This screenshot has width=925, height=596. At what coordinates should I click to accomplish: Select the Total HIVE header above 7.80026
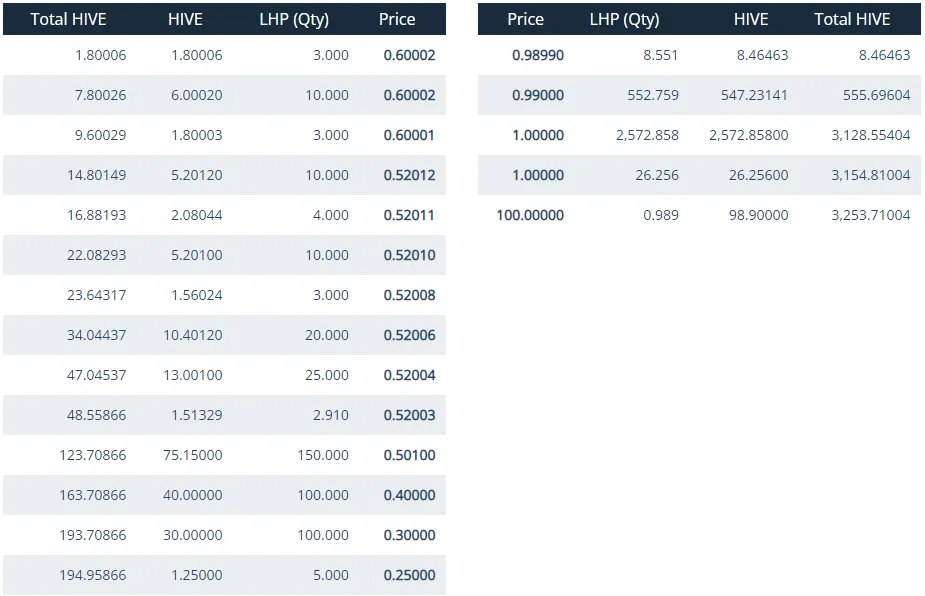click(x=68, y=19)
